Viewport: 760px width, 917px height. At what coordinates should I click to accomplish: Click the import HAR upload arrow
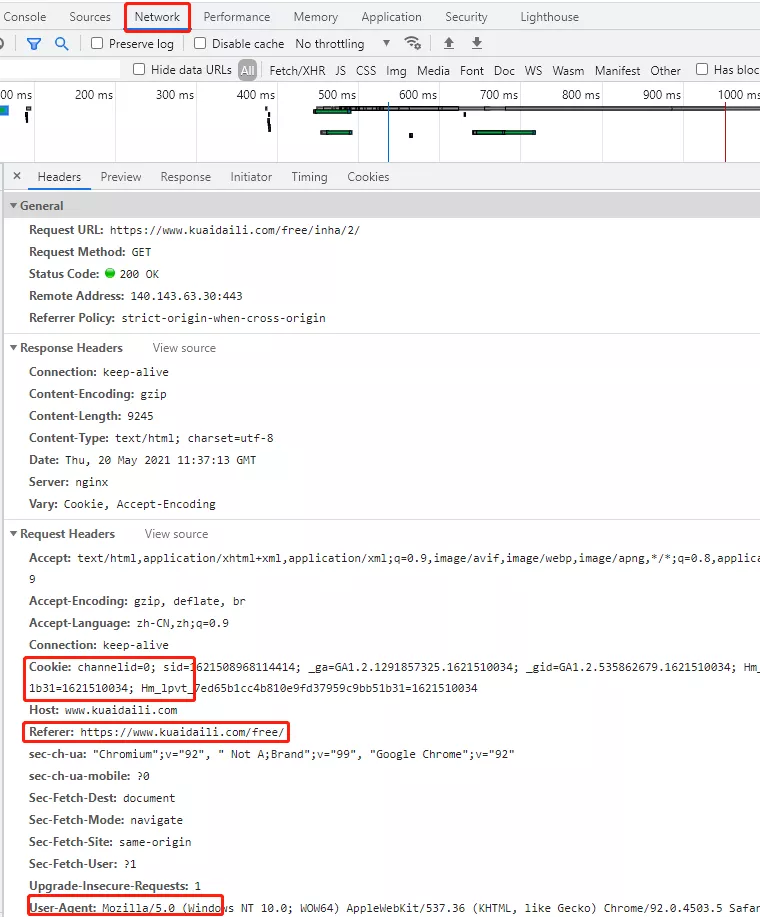click(x=449, y=43)
